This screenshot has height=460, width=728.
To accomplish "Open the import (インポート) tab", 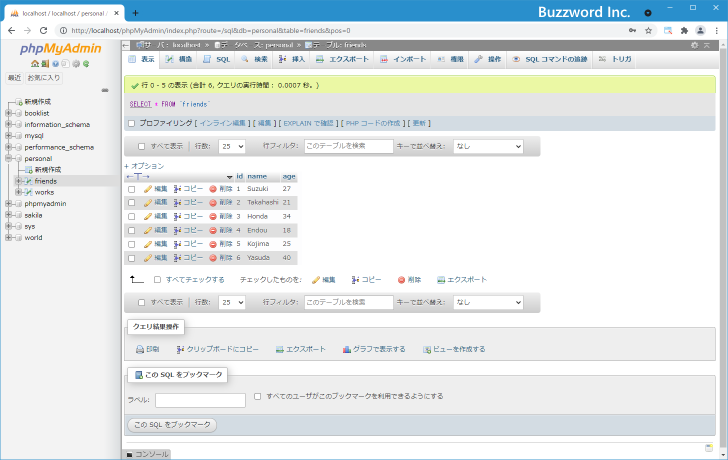I will [403, 59].
